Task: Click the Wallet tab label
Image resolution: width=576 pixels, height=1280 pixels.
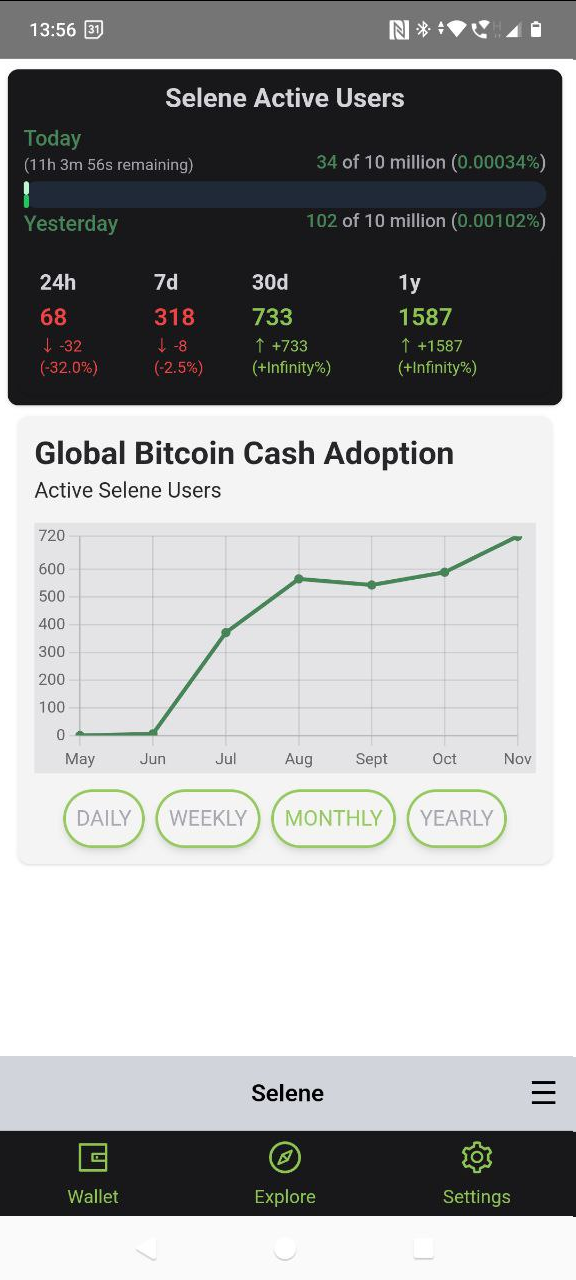Action: click(x=93, y=1197)
